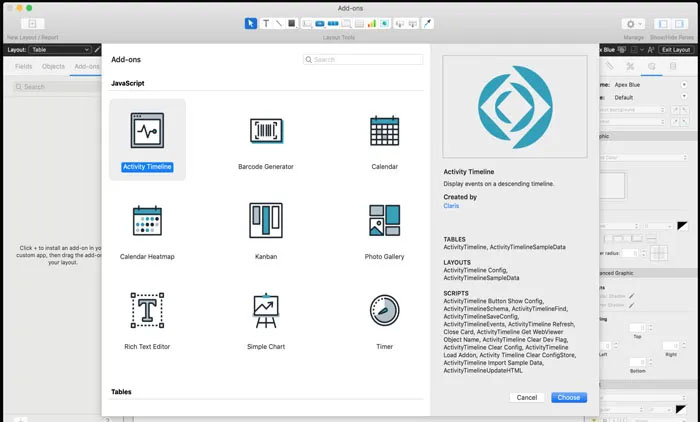This screenshot has height=422, width=700.
Task: Open the Default style arrow menu
Action: pos(683,96)
